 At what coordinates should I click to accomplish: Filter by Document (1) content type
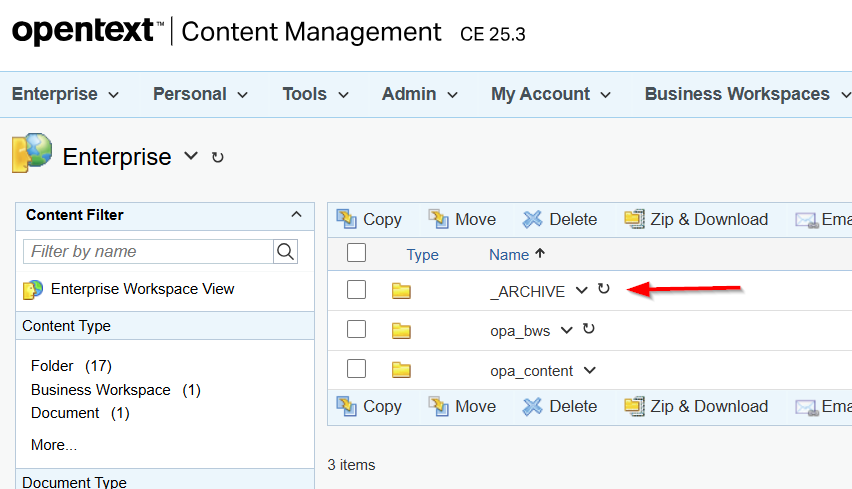tap(80, 413)
